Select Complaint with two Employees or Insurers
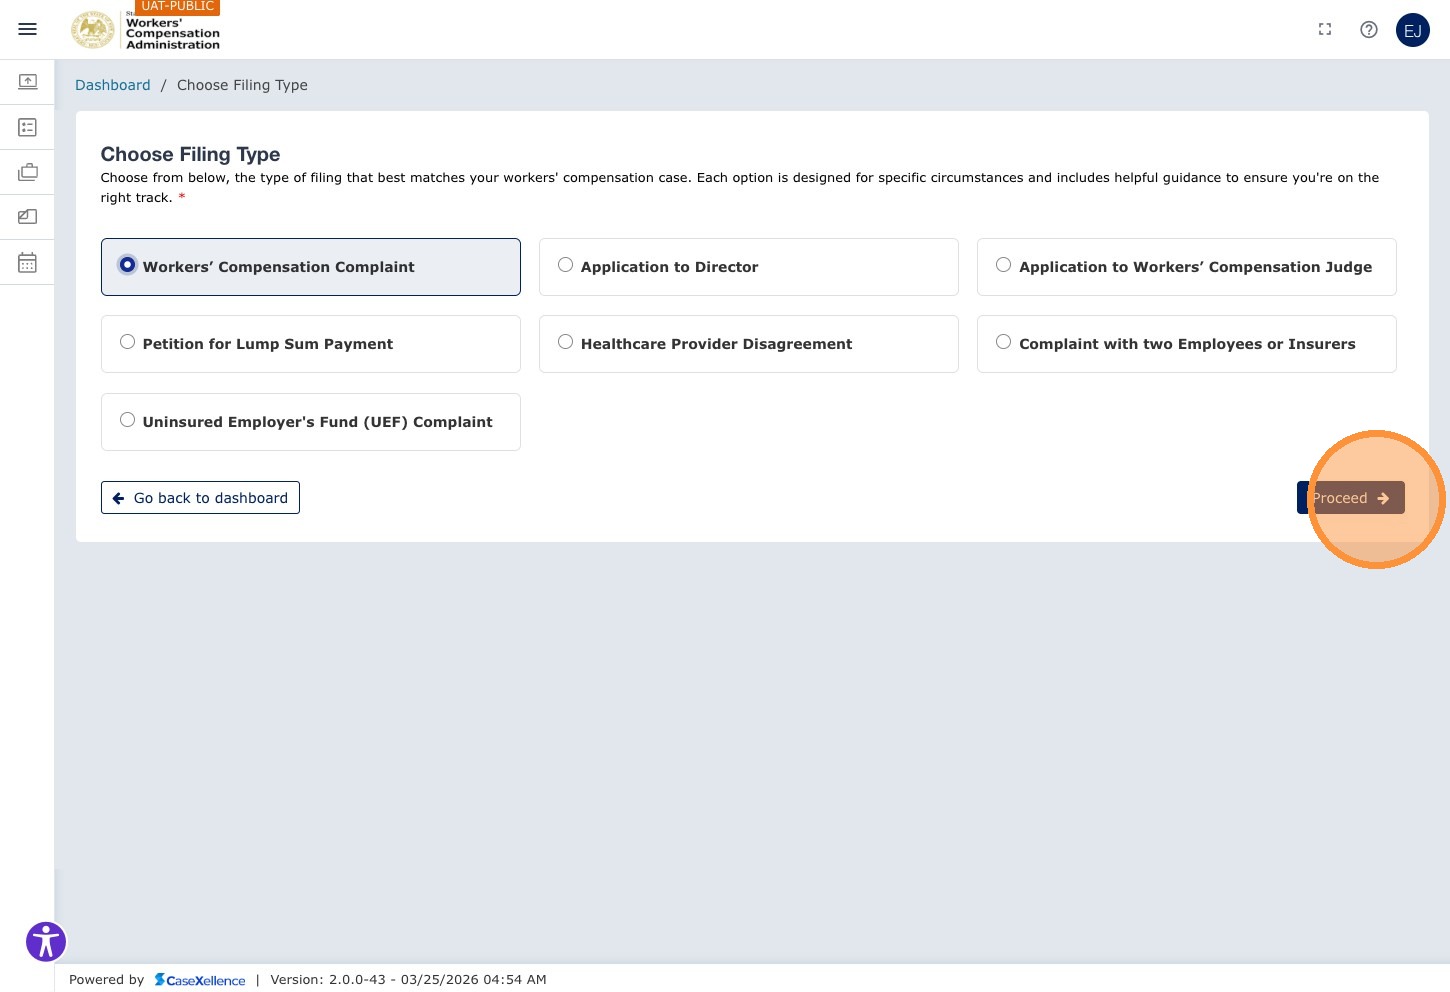 [1186, 344]
